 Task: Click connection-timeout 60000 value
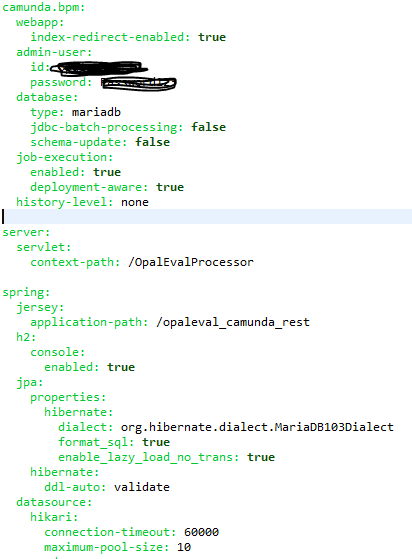click(201, 532)
